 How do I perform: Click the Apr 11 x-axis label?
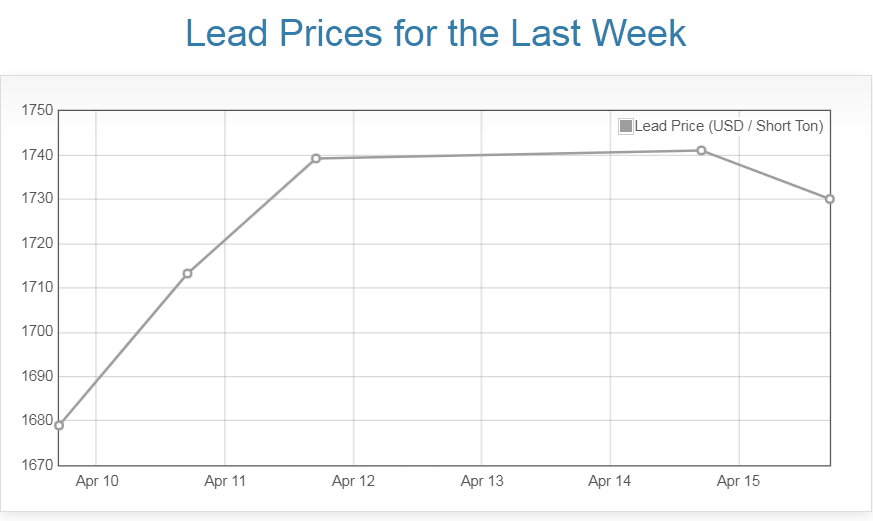(225, 482)
